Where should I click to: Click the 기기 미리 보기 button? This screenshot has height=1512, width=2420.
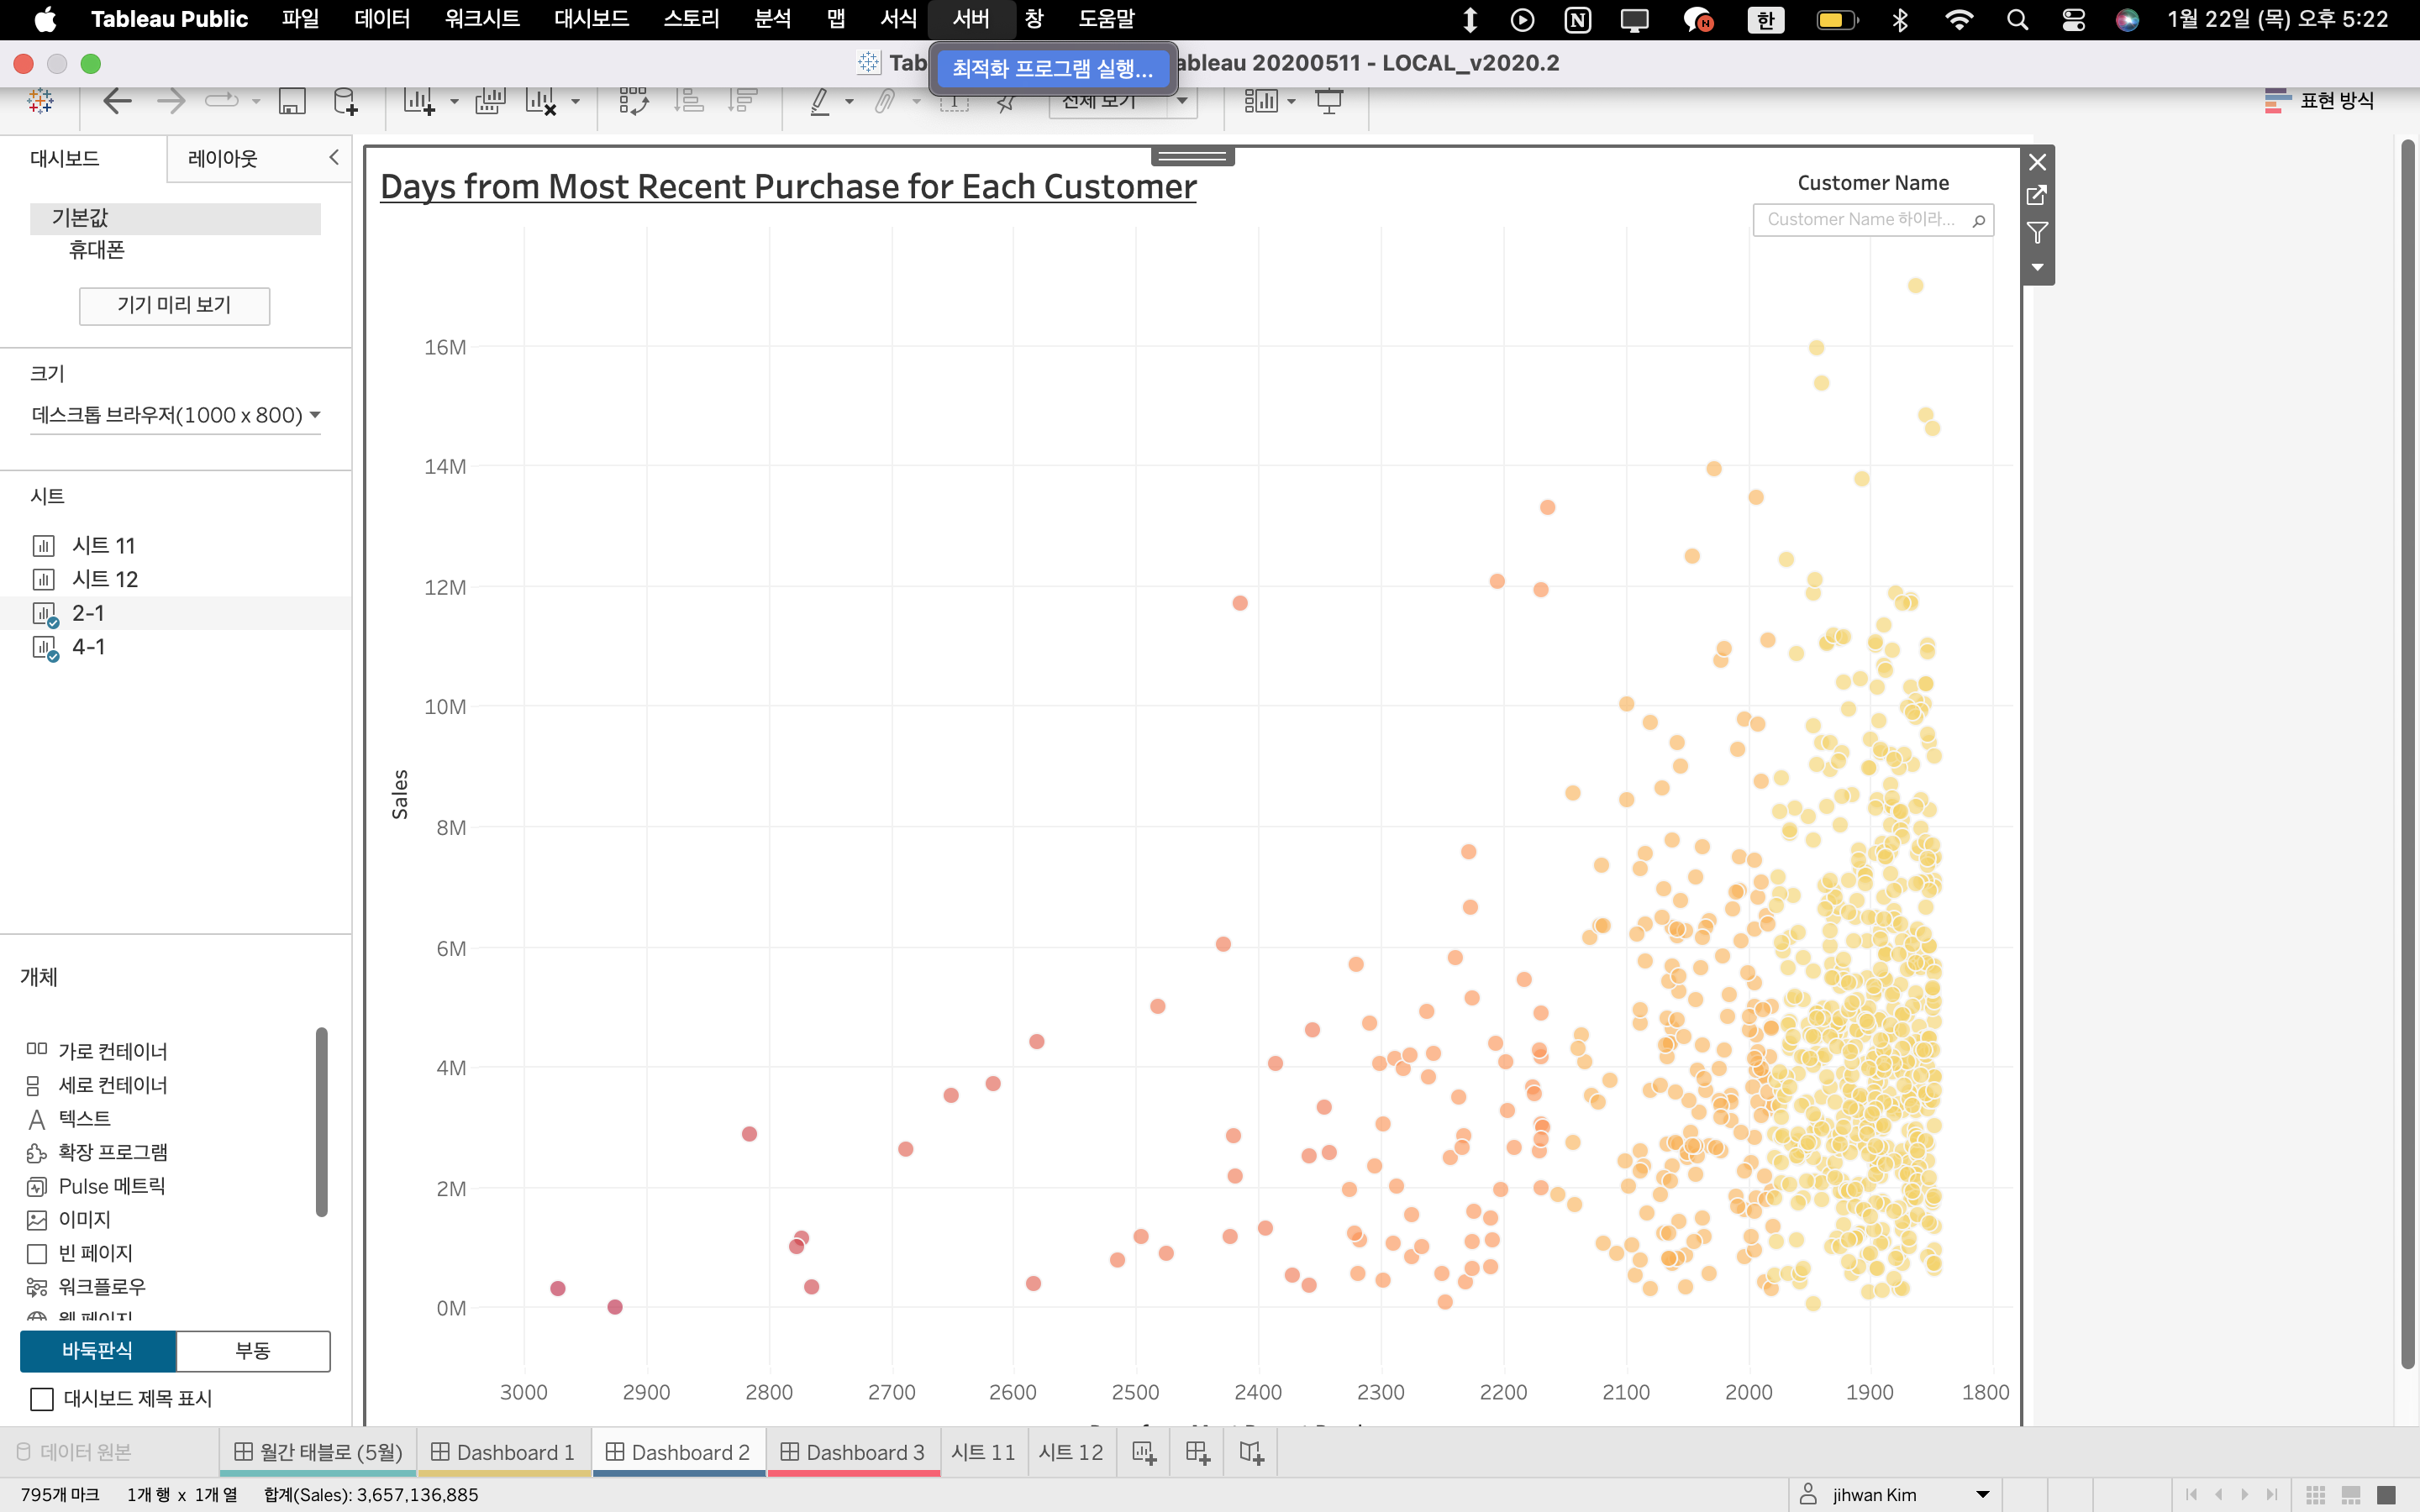coord(174,306)
